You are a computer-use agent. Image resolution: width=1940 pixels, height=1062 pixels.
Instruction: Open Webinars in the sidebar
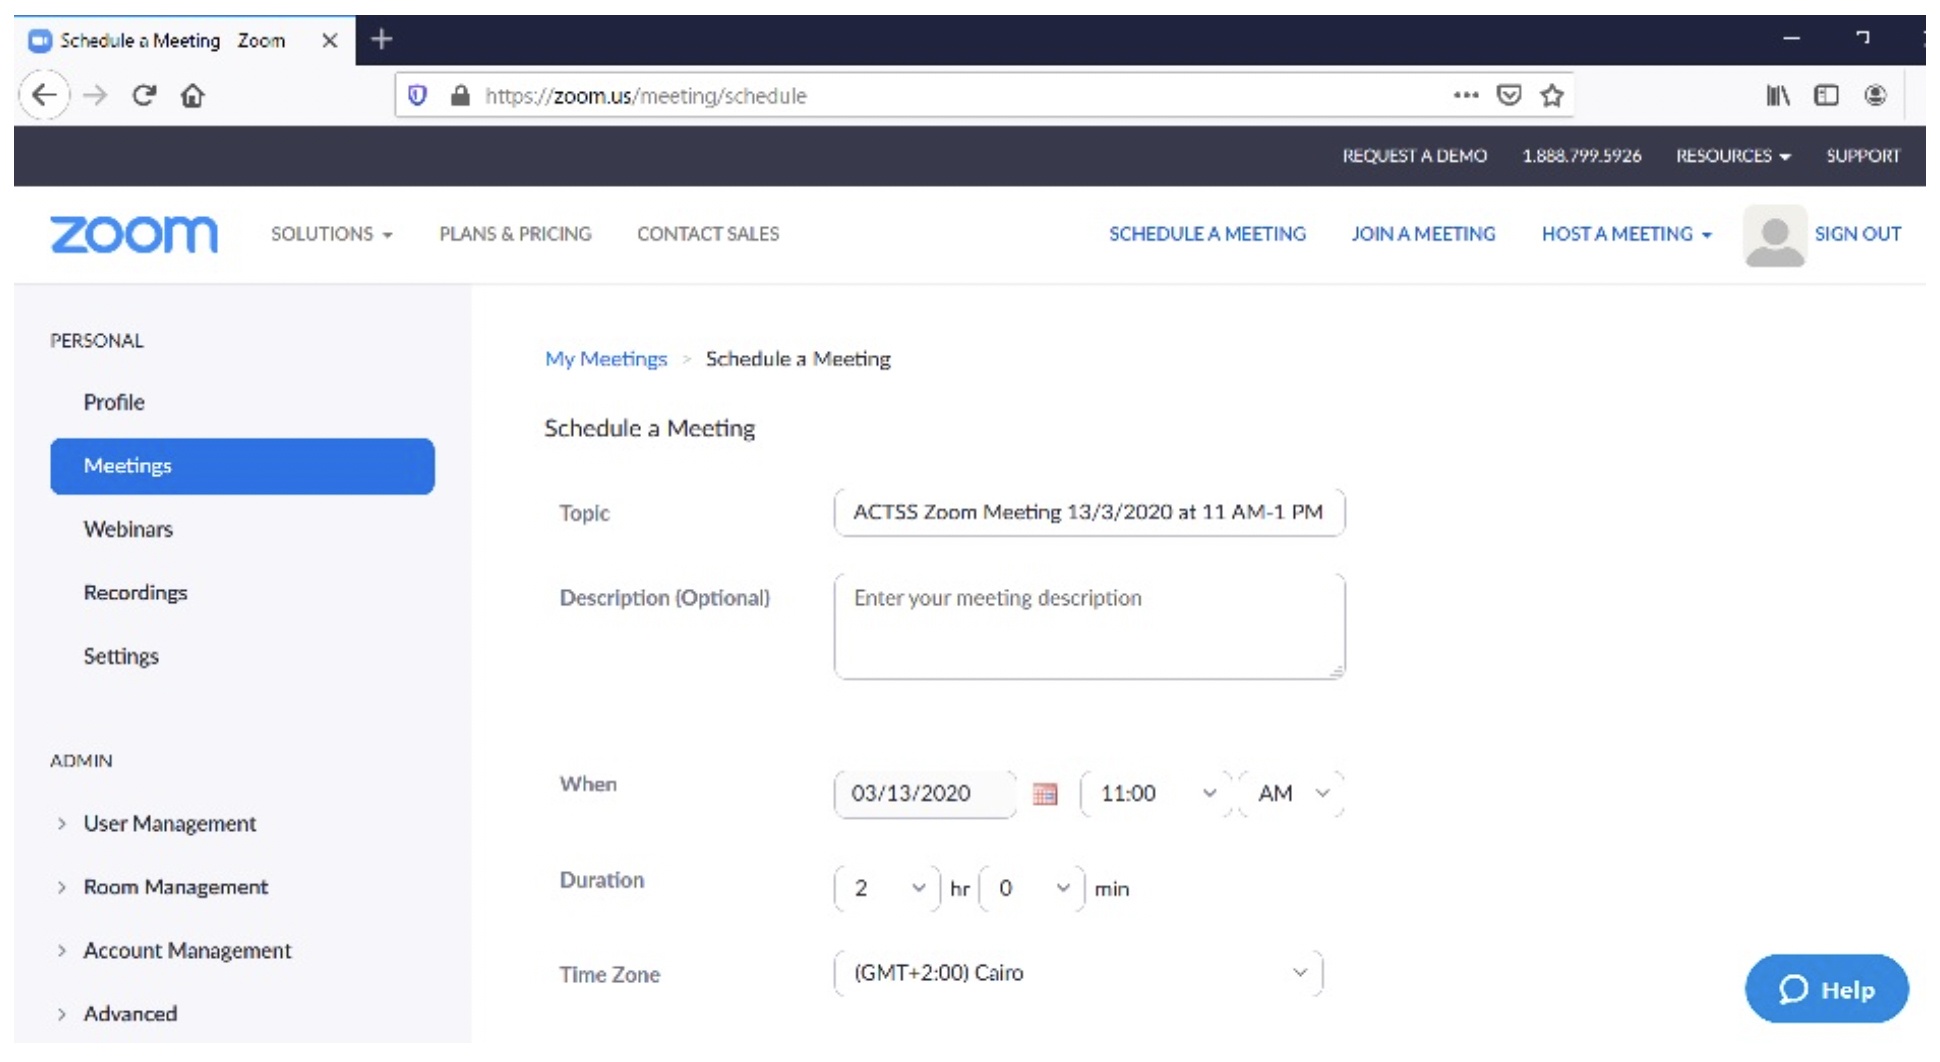point(128,529)
